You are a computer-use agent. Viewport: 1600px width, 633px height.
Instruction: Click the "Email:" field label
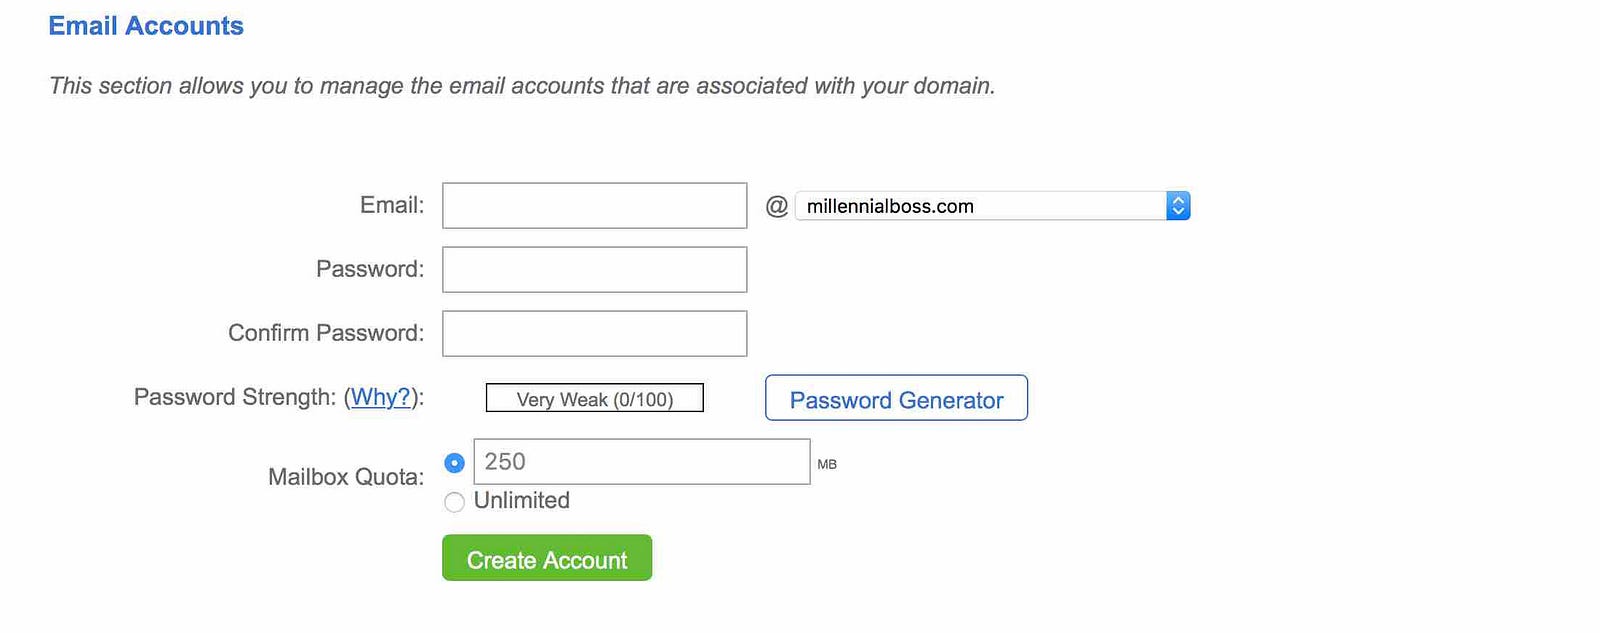pyautogui.click(x=392, y=205)
